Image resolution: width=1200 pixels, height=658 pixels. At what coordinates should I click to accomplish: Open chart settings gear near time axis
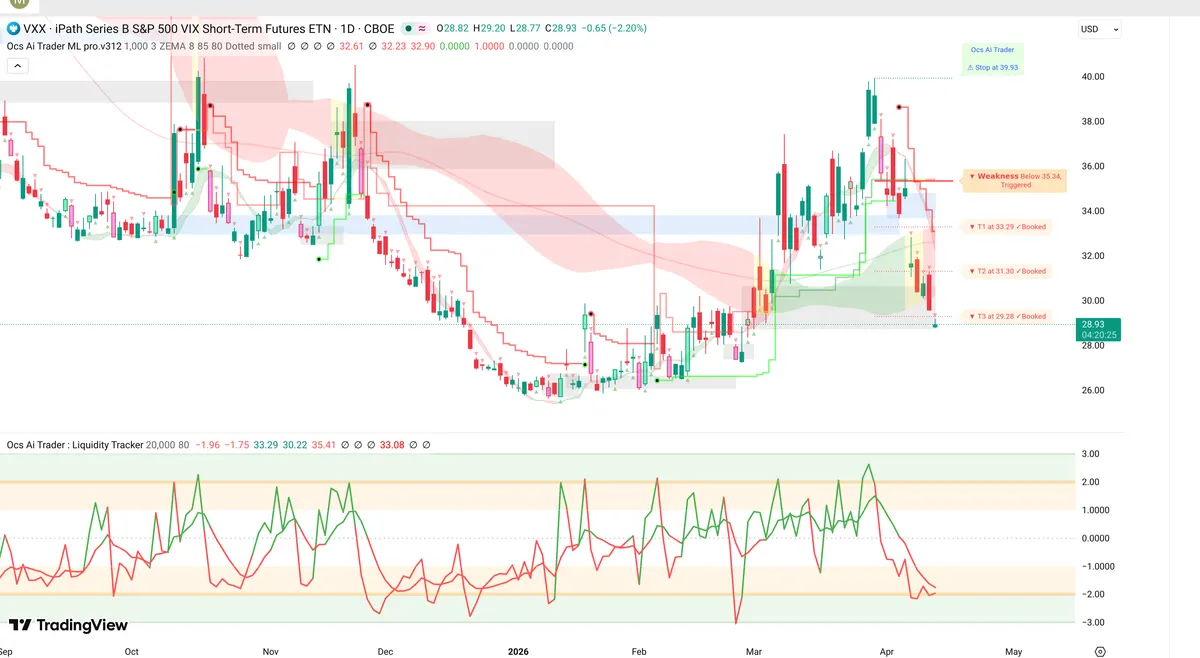coord(1100,651)
